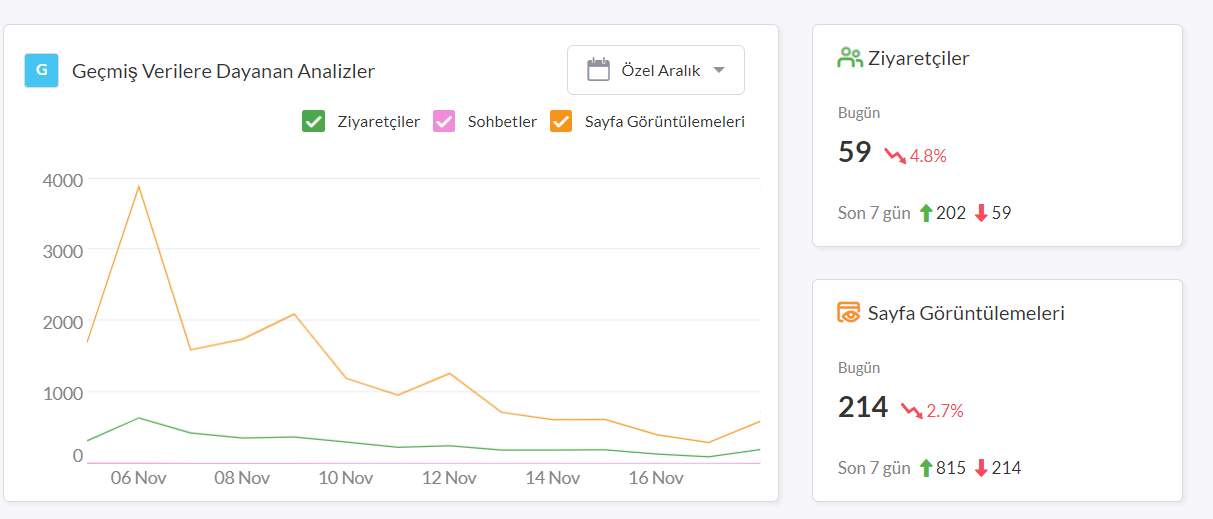Click the red downward trend icon next to 4.8%
The height and width of the screenshot is (519, 1213).
pos(895,155)
